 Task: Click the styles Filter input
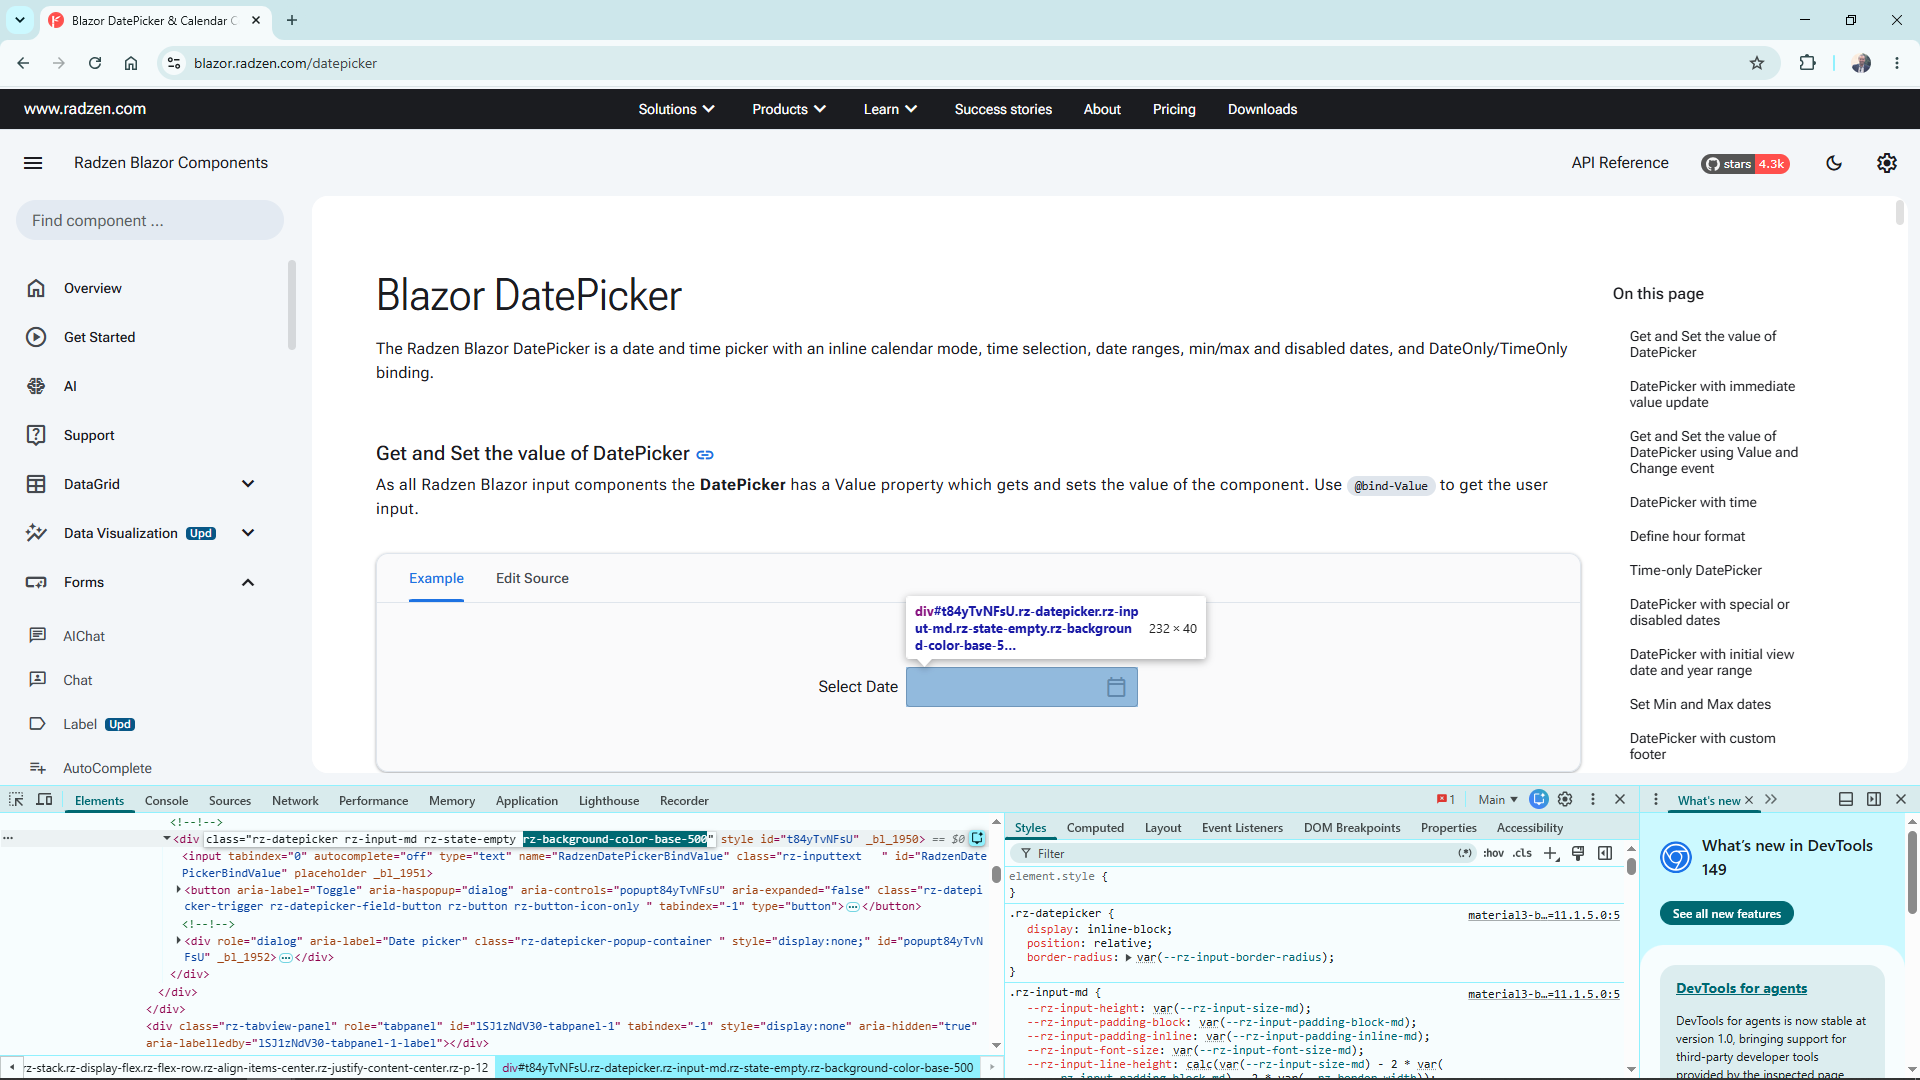(x=1240, y=853)
